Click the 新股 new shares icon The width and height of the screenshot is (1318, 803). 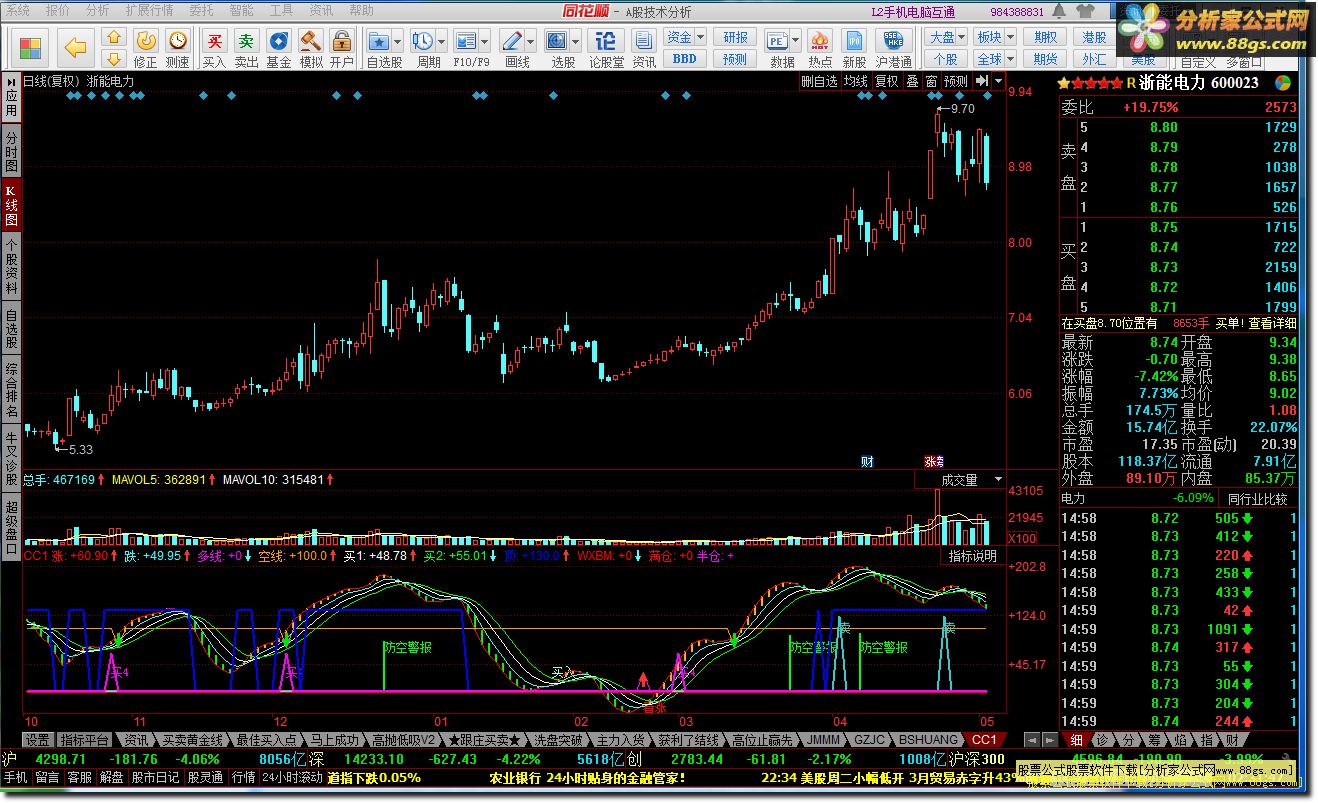[854, 47]
